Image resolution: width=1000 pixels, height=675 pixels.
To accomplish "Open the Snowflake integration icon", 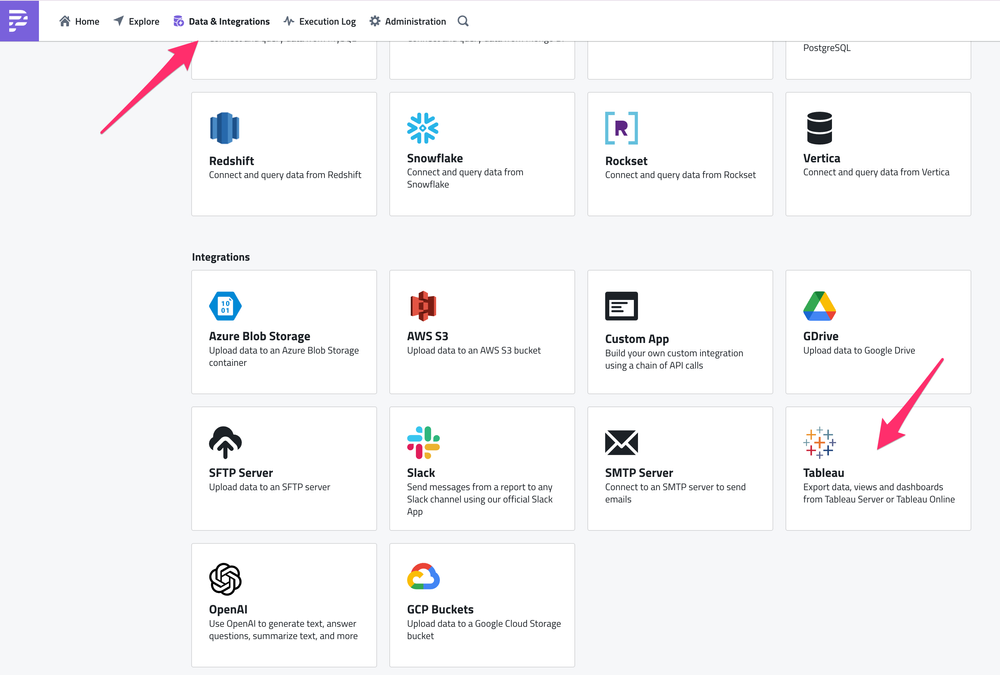I will pos(423,128).
